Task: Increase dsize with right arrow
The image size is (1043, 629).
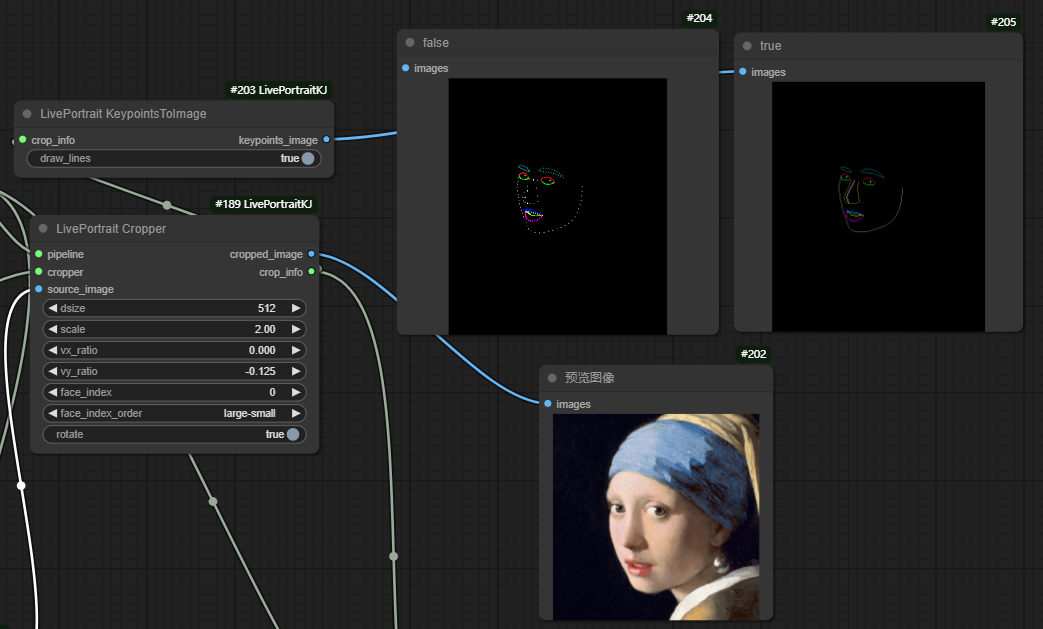Action: click(295, 308)
